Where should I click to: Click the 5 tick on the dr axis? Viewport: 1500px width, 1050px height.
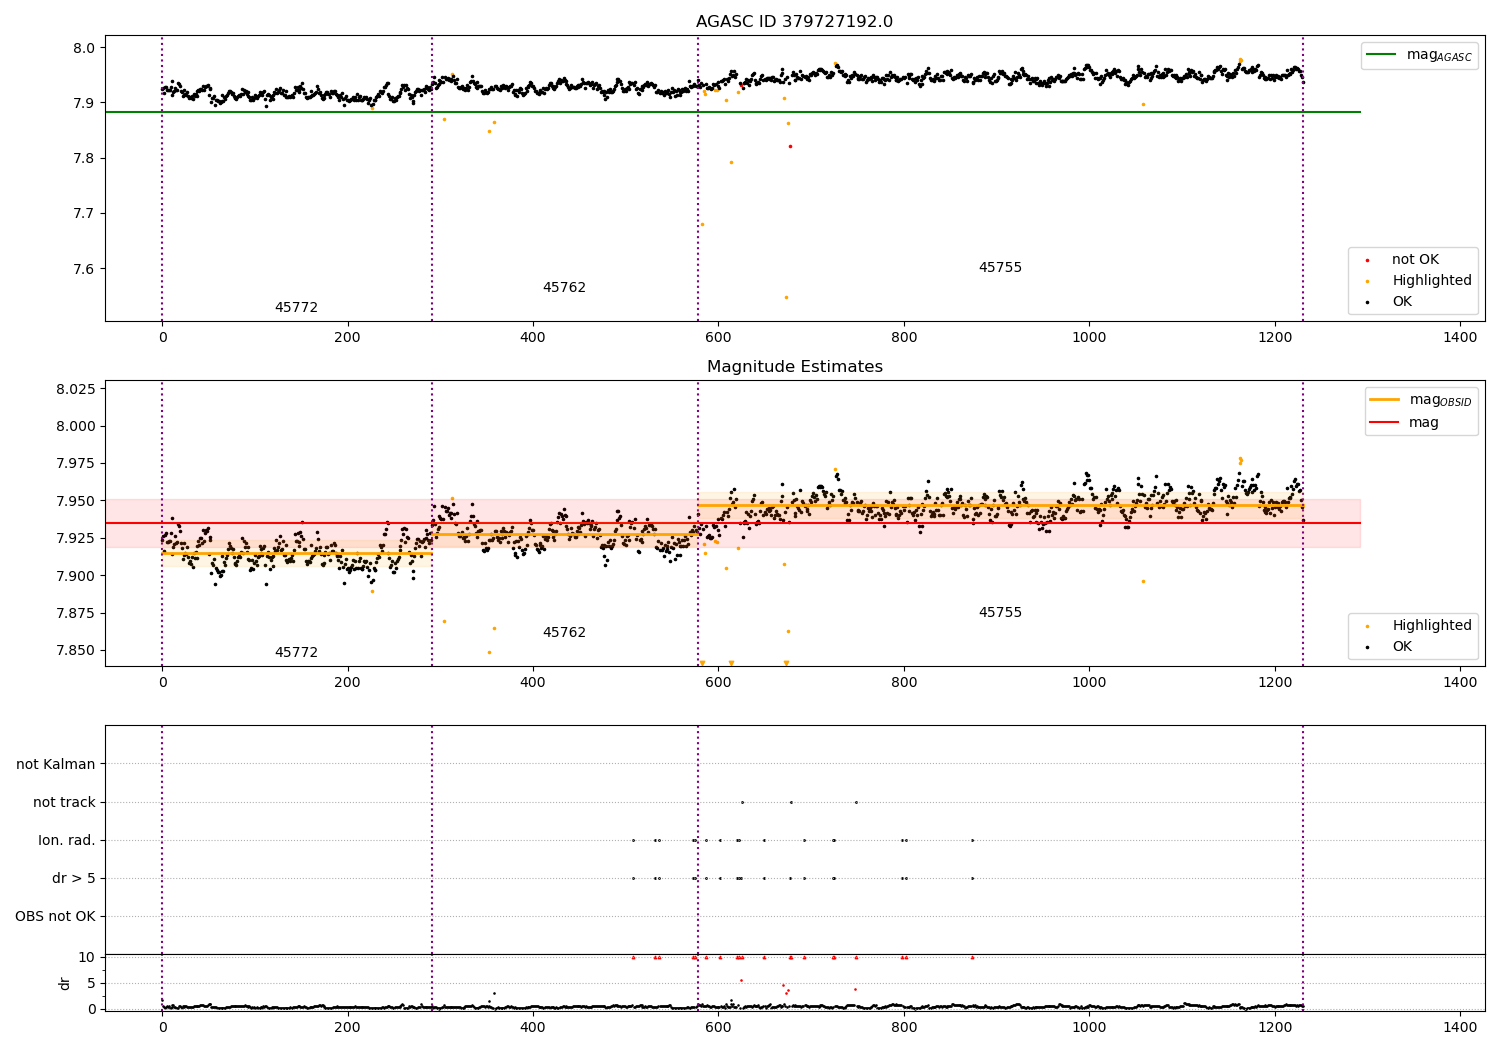(x=91, y=983)
